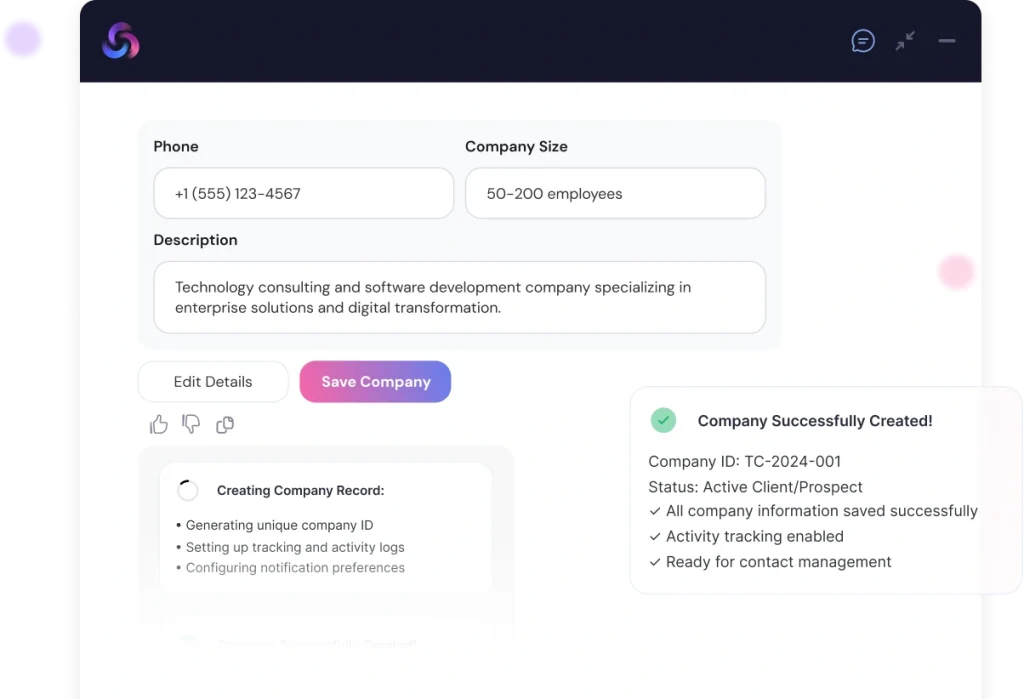Click the purple circle in the corner
1024x699 pixels.
pyautogui.click(x=22, y=40)
